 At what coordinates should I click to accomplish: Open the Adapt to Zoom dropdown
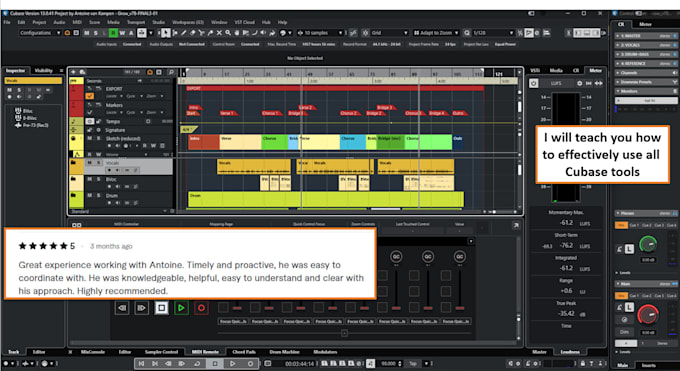[435, 33]
